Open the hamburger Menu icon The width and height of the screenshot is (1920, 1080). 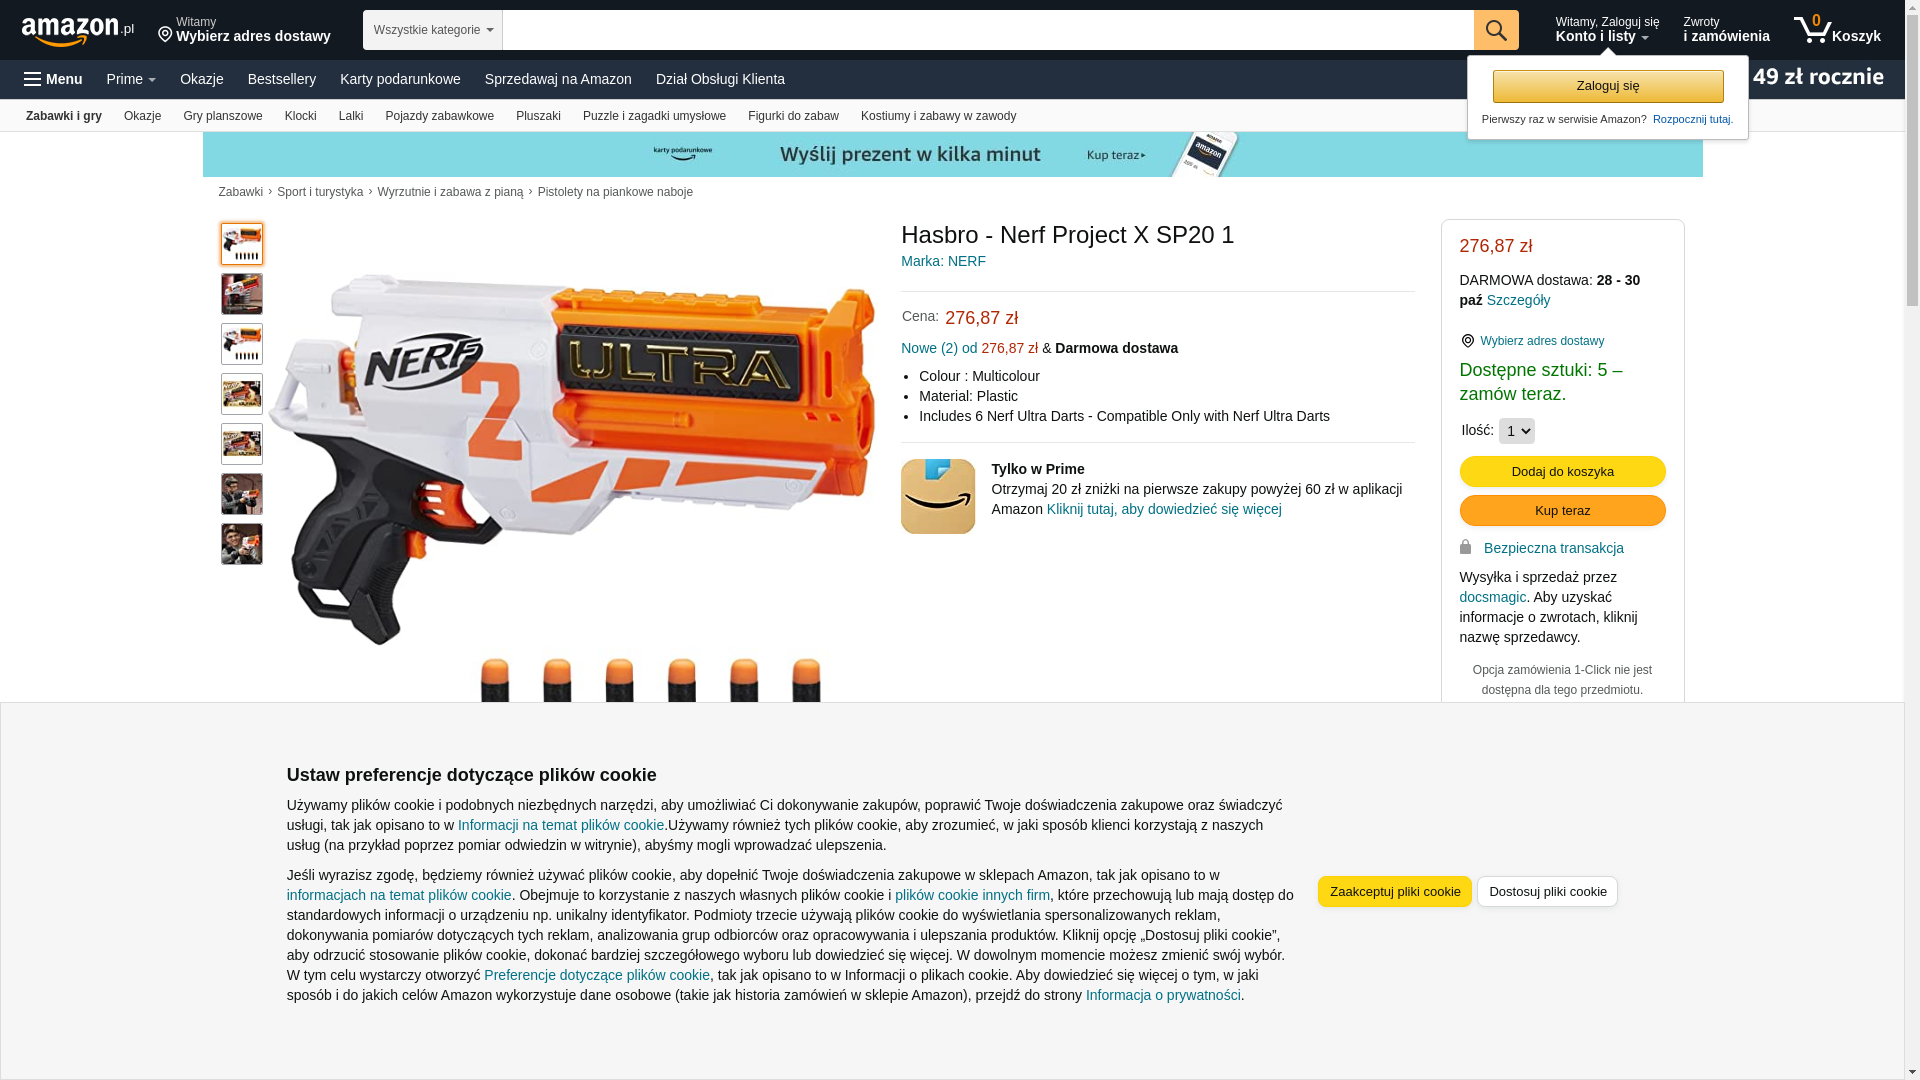32,79
